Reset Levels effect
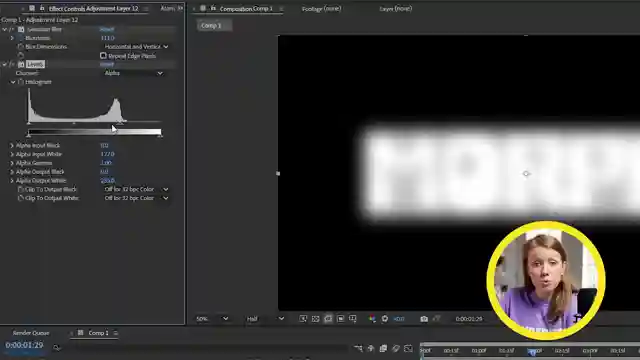Image resolution: width=640 pixels, height=360 pixels. [x=107, y=64]
